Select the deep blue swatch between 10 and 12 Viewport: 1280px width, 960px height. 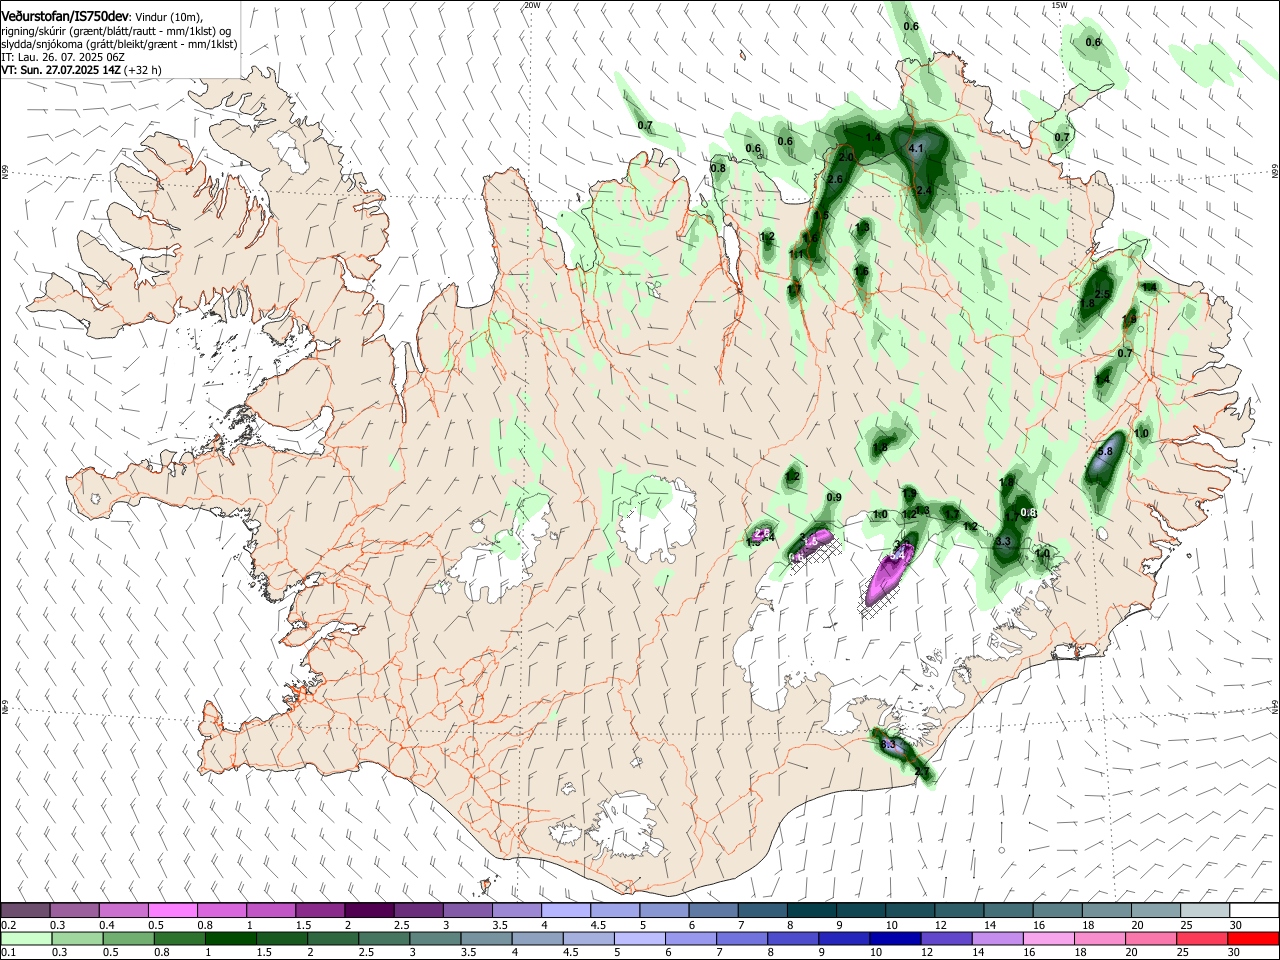895,938
